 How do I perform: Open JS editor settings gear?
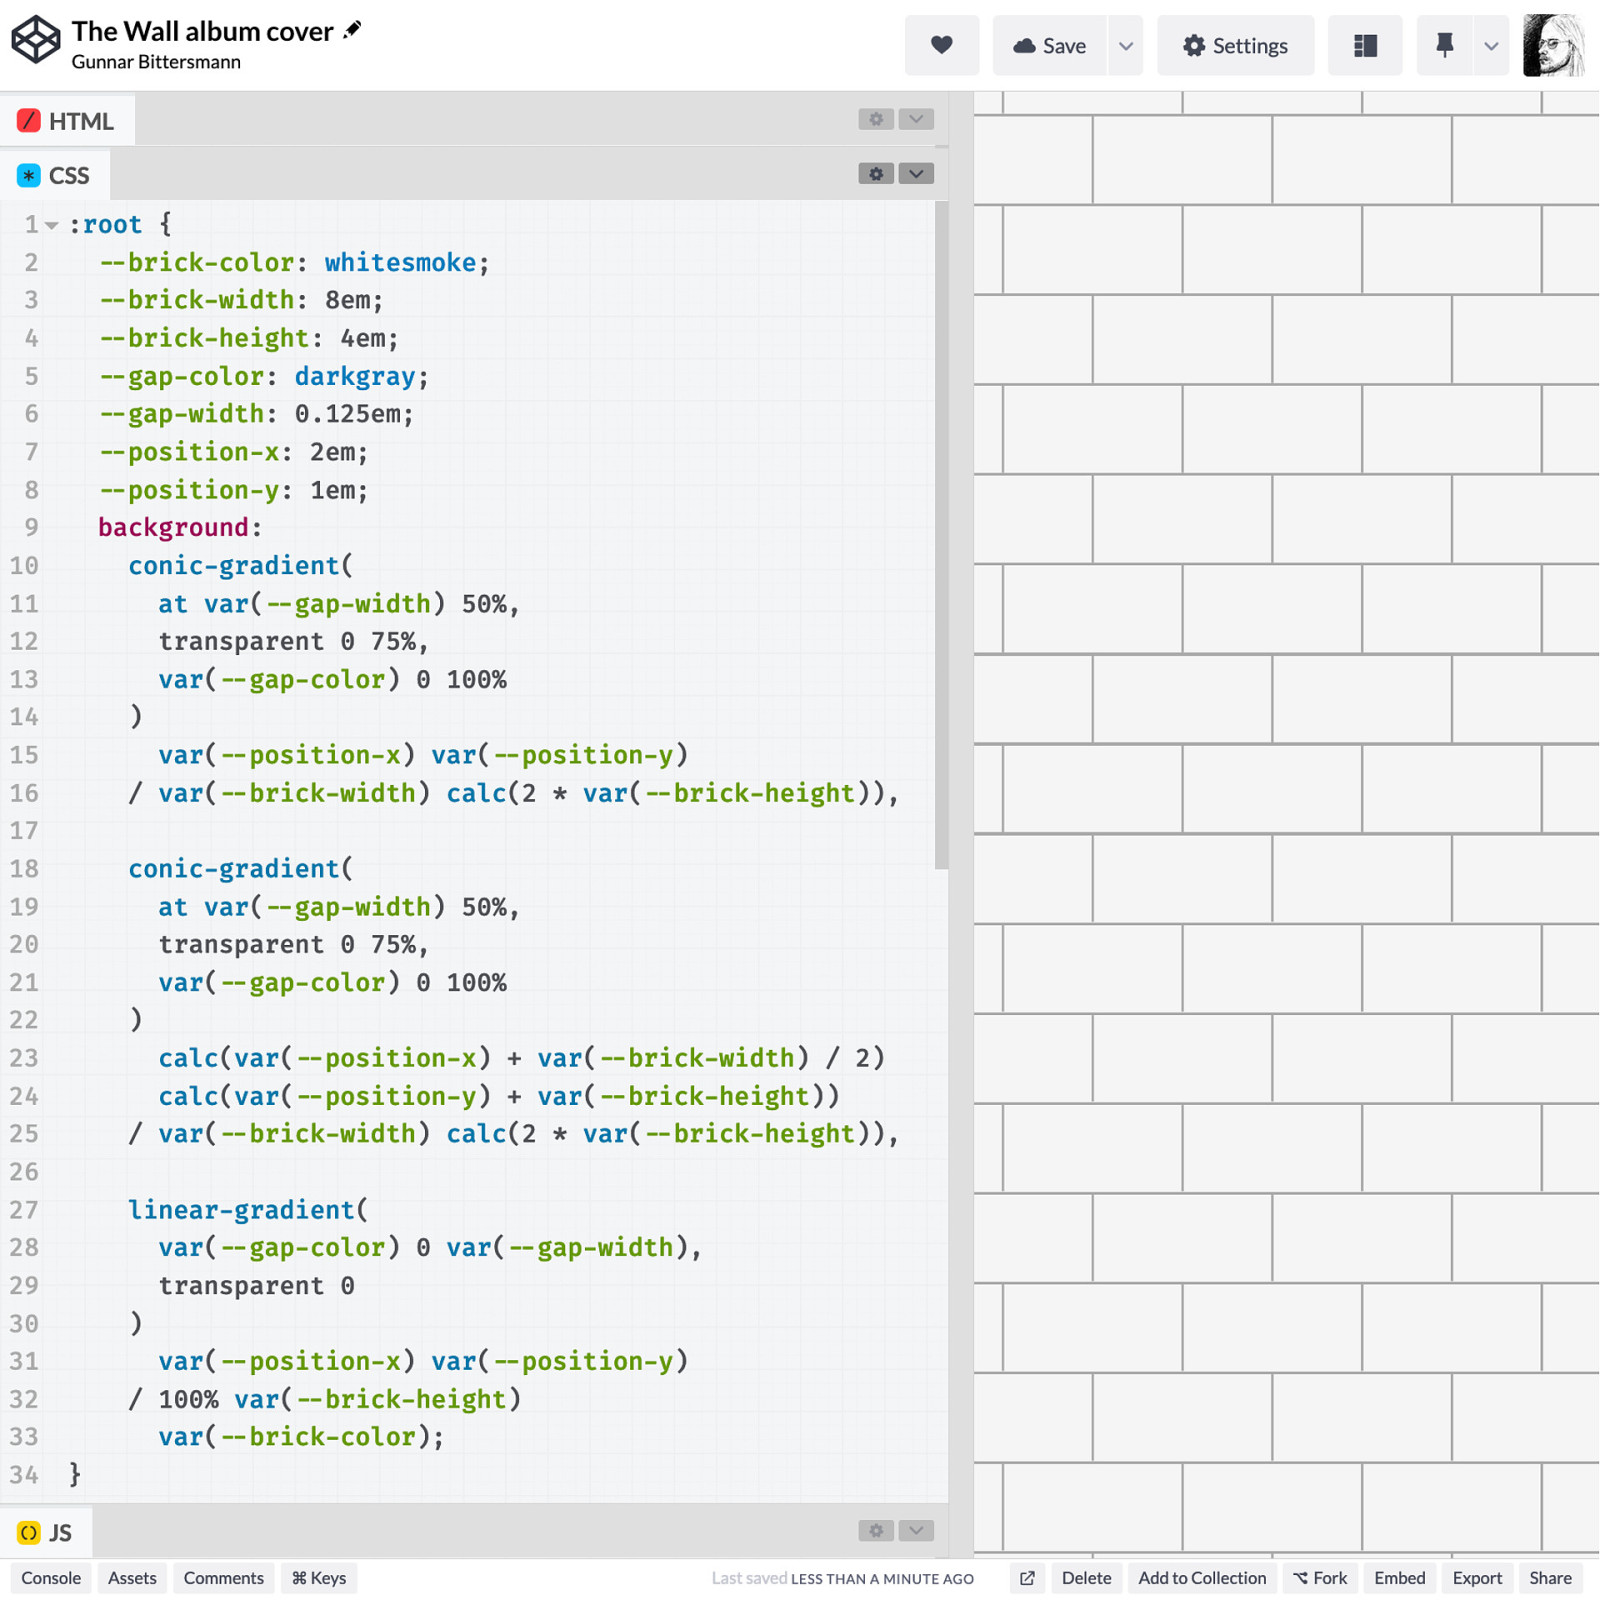coord(876,1531)
